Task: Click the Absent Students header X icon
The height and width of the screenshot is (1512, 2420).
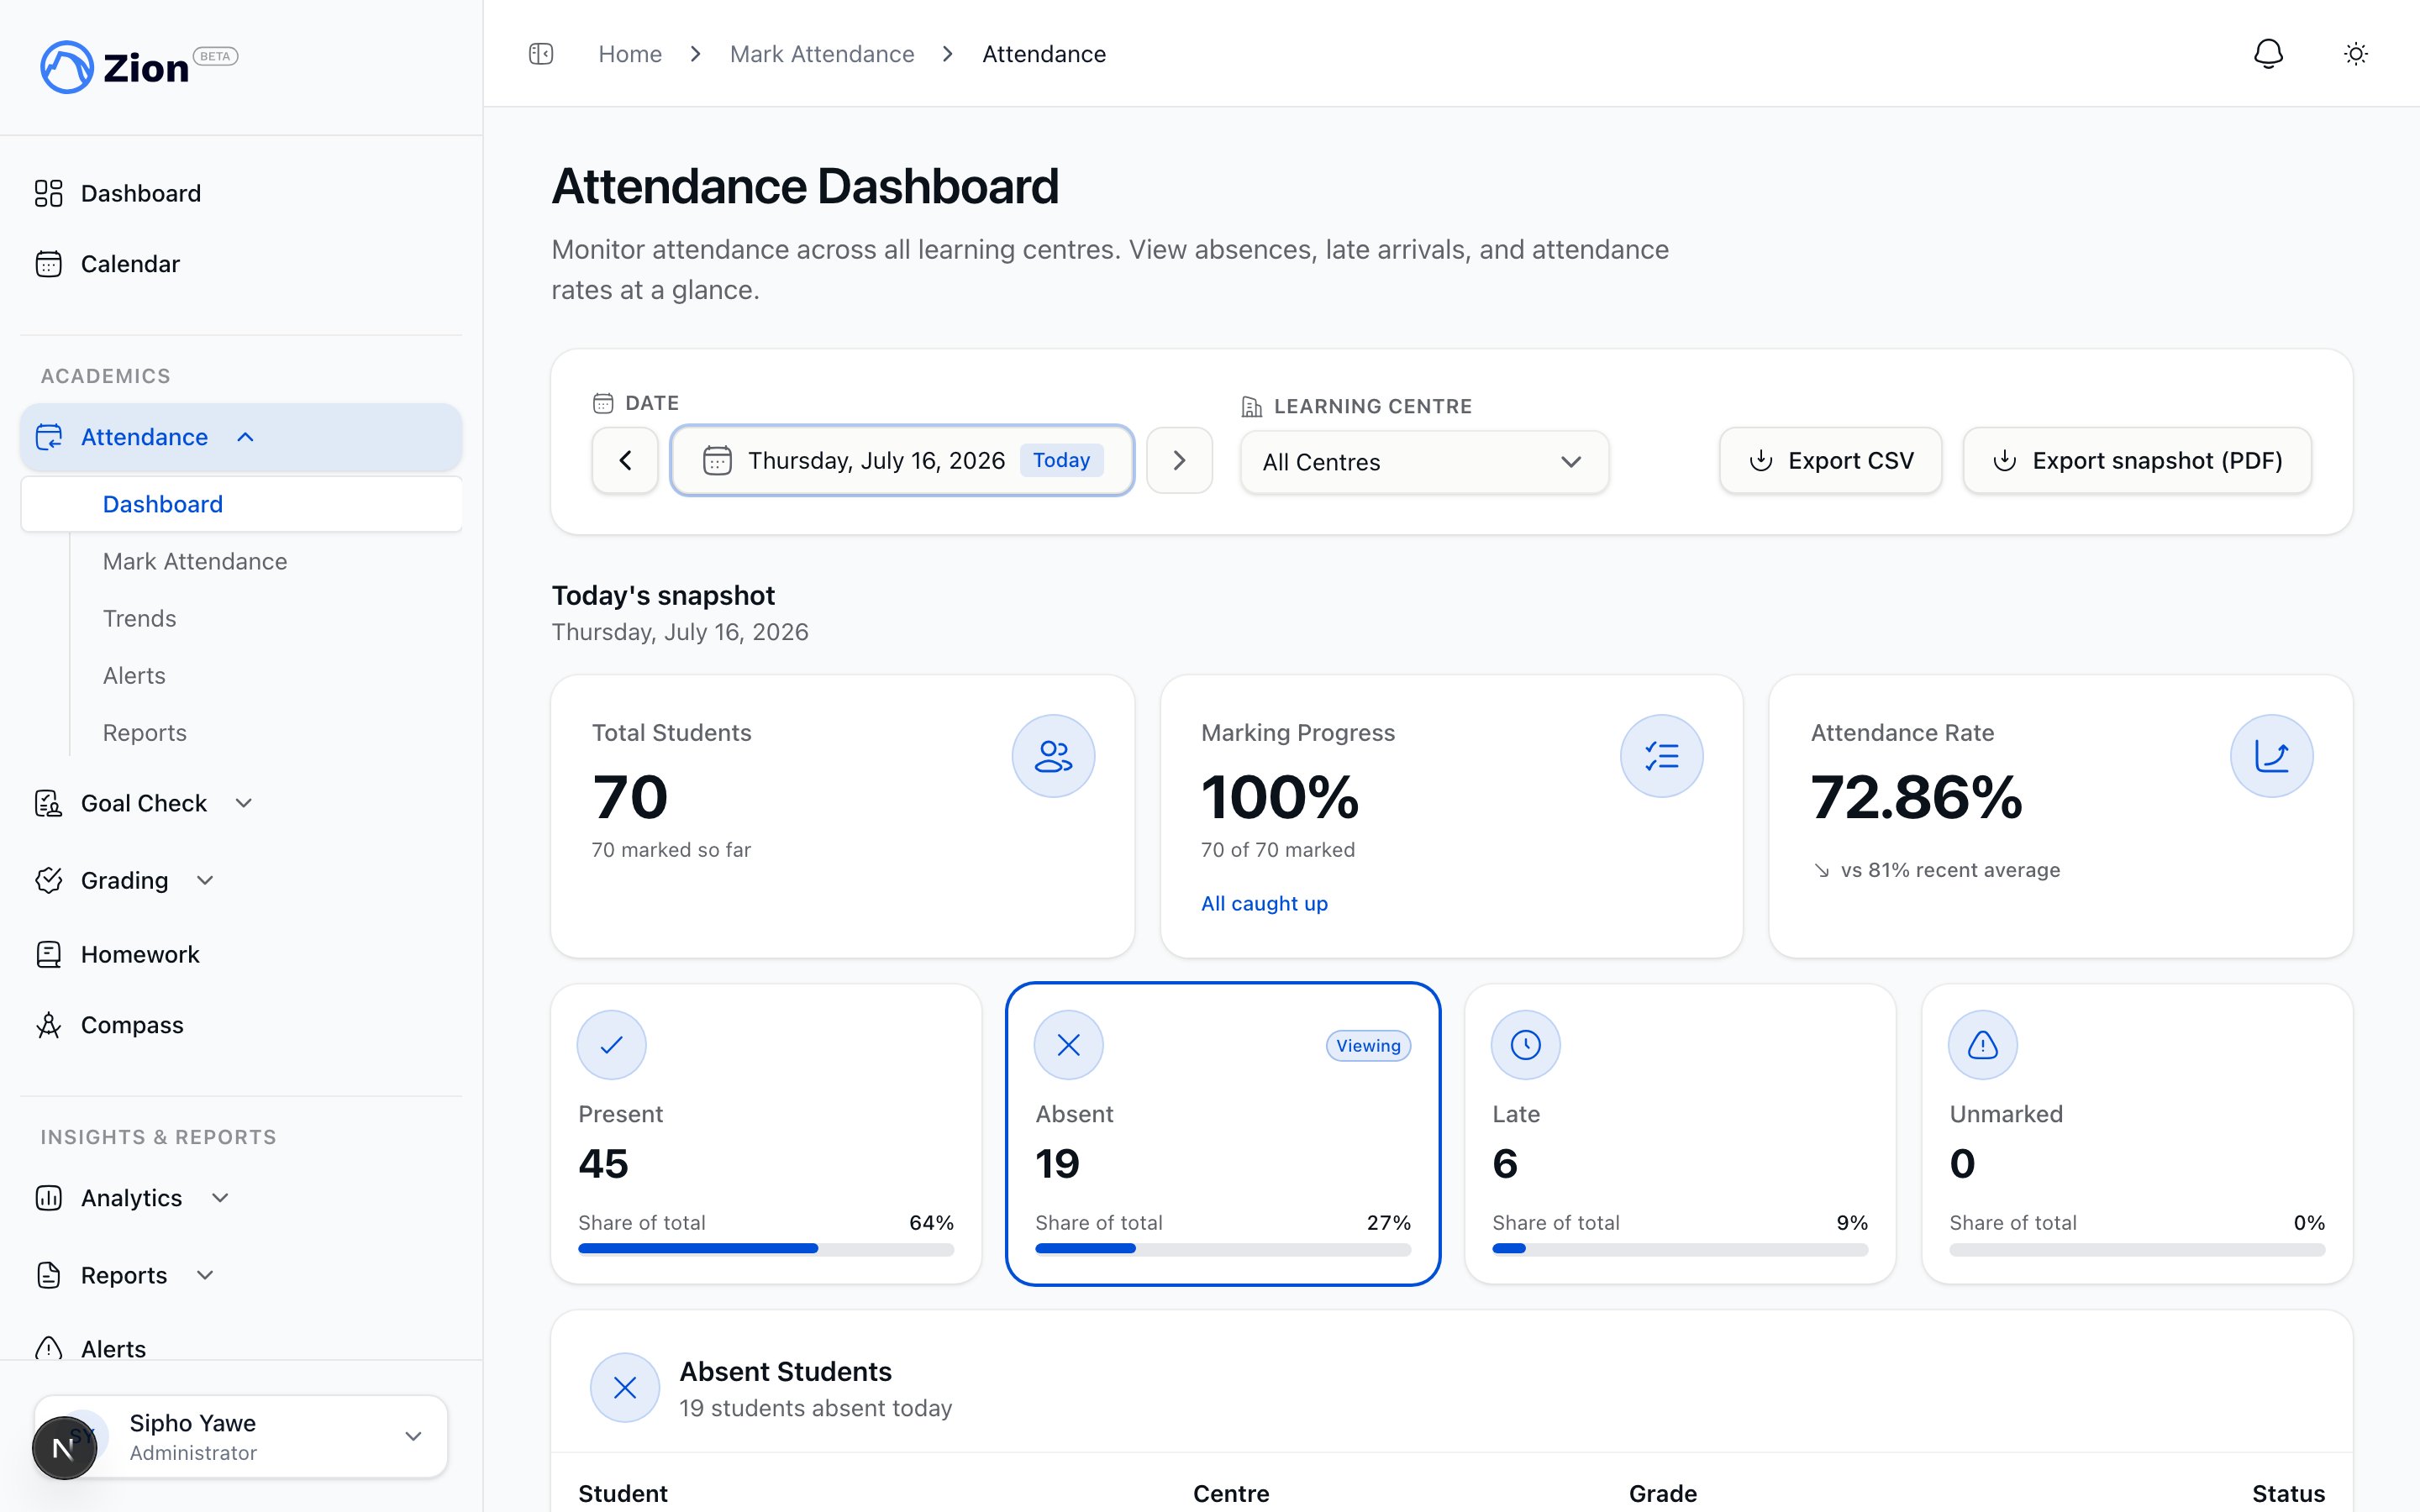Action: point(625,1388)
